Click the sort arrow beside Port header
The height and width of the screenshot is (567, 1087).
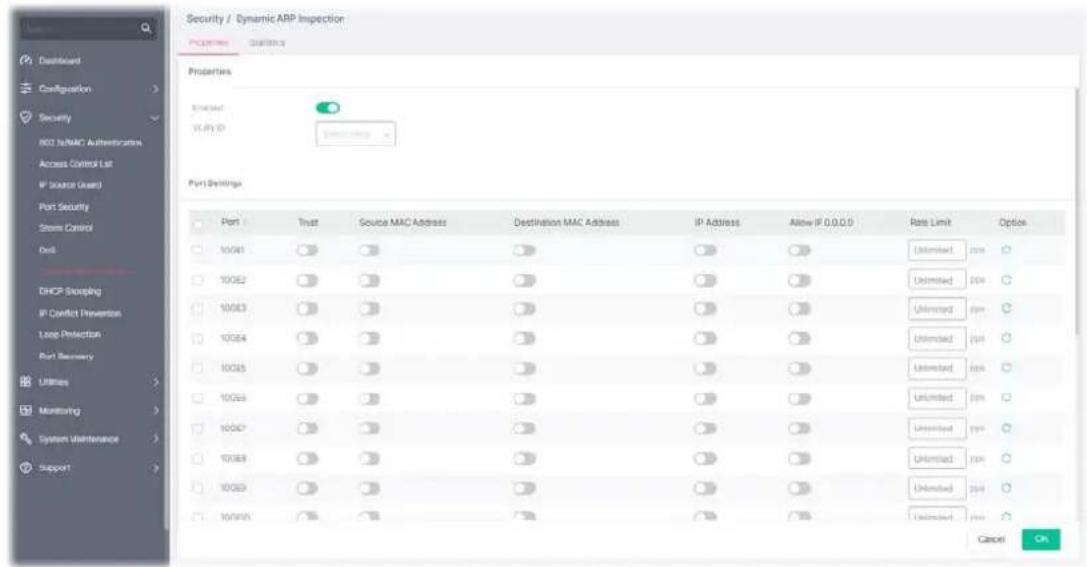[x=245, y=223]
